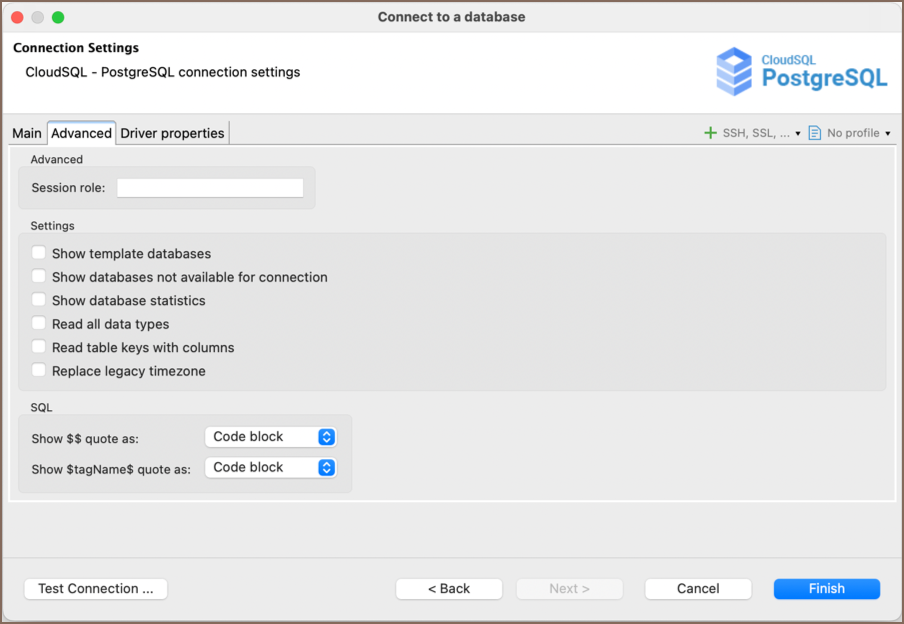Open Show $tagName$ quote as dropdown
Image resolution: width=904 pixels, height=624 pixels.
click(271, 467)
